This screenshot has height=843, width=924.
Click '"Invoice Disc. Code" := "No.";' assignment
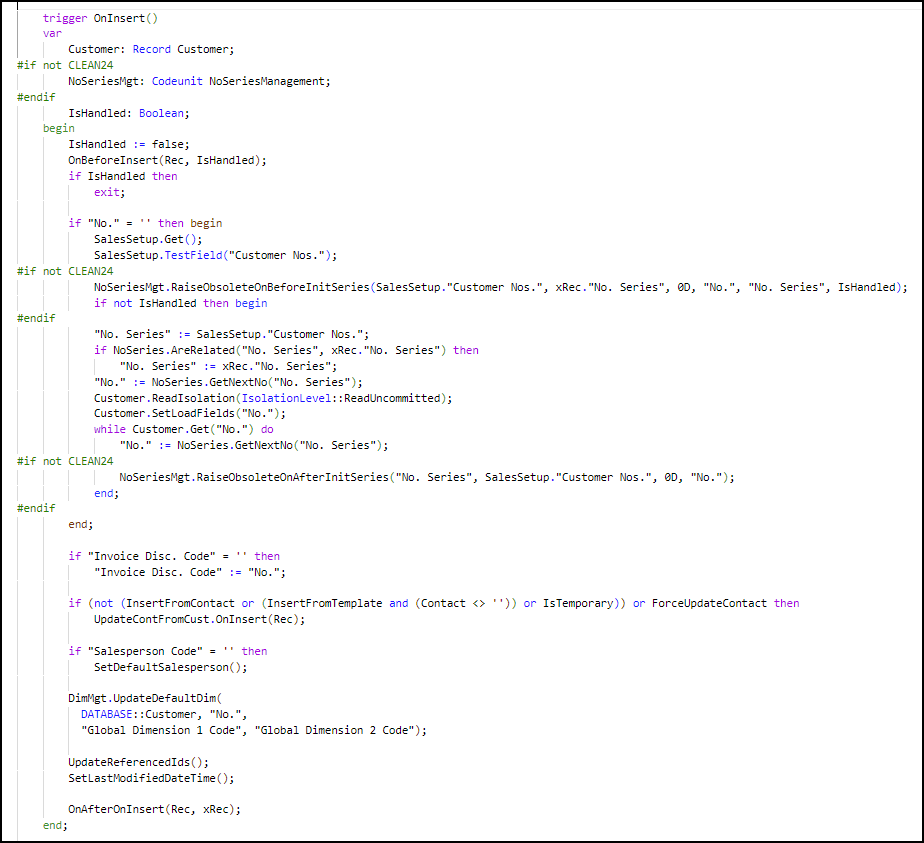190,572
